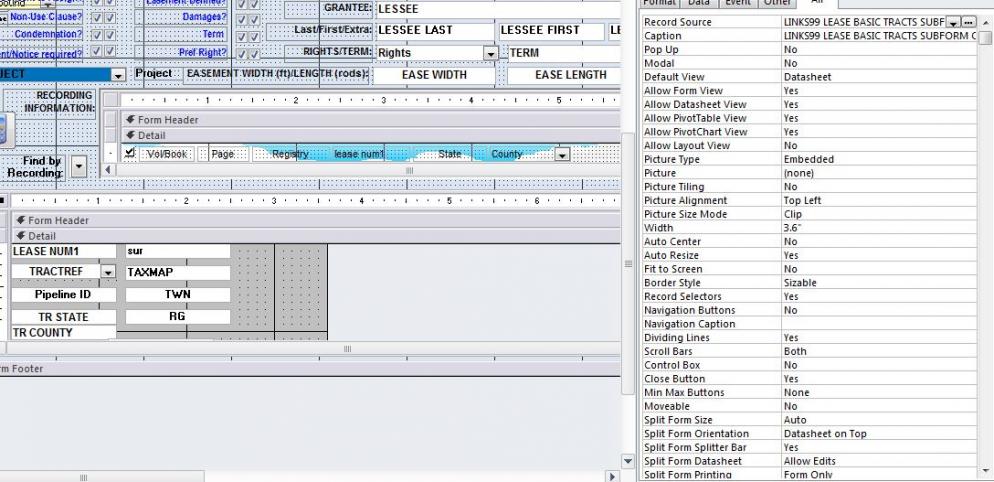Screen dimensions: 994x482
Task: Select the Detail bar of the tracts subform
Action: point(315,236)
